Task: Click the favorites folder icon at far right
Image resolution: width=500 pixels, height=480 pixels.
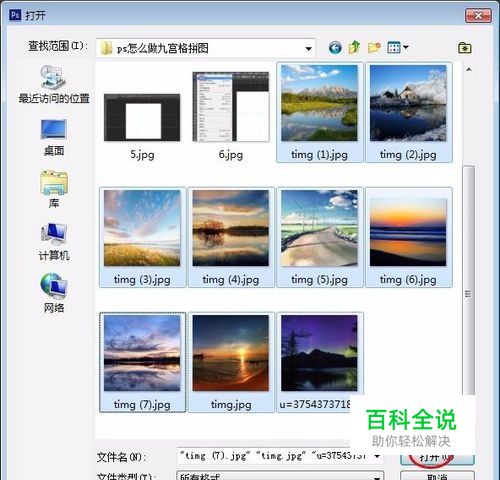Action: [464, 48]
